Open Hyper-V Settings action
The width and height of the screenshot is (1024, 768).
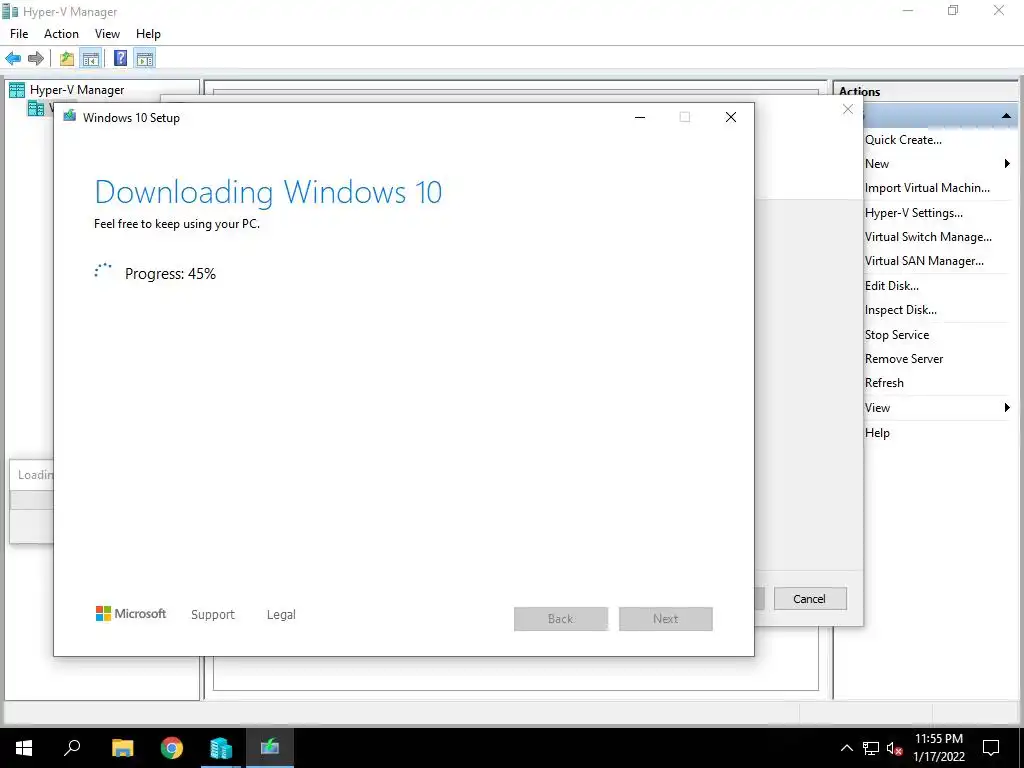pos(914,213)
